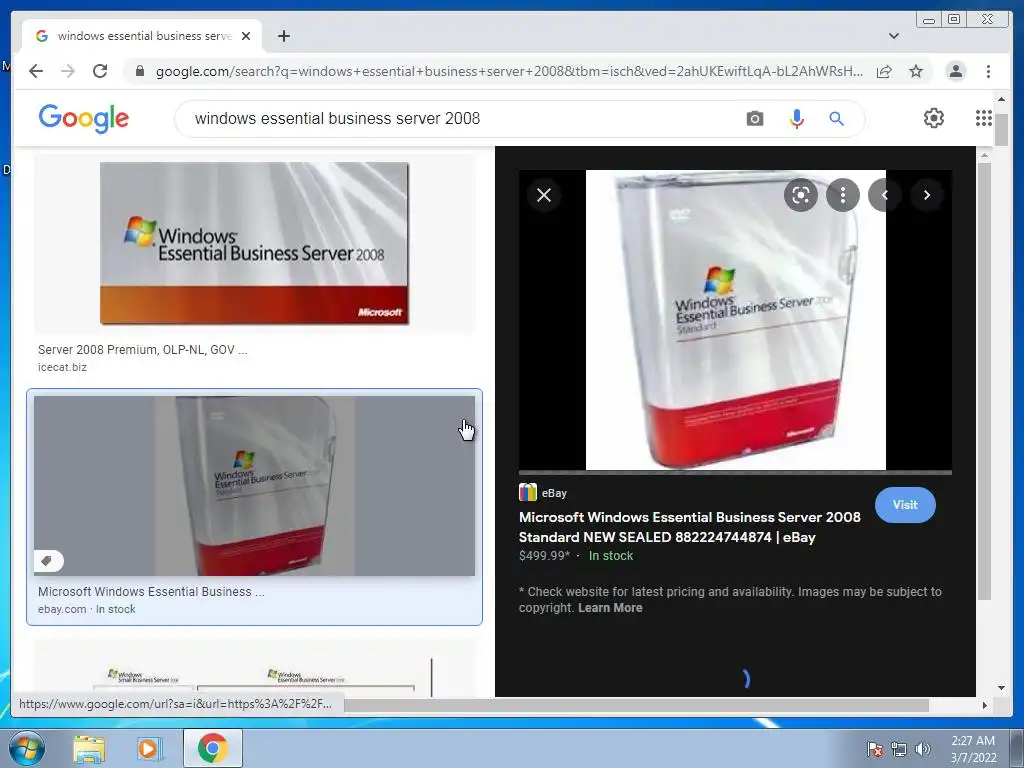Open the Chrome profile icon

tap(955, 71)
